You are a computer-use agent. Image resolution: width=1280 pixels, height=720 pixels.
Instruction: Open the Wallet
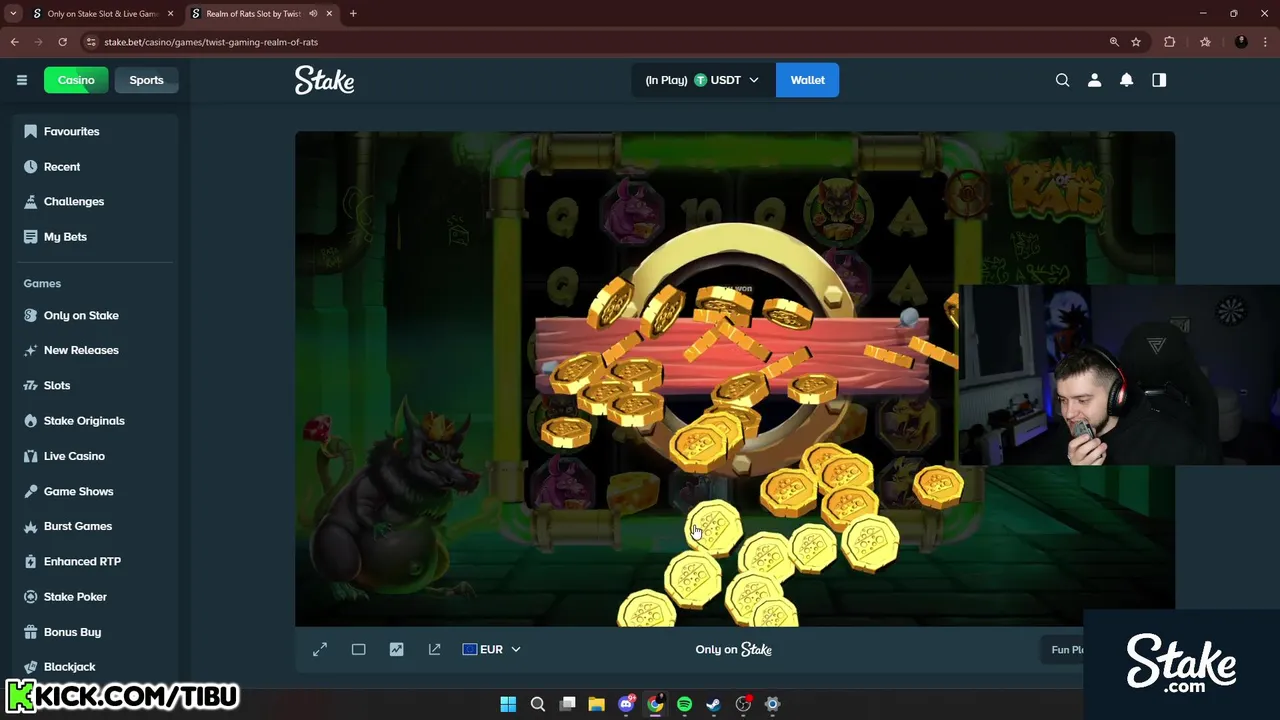pos(807,80)
